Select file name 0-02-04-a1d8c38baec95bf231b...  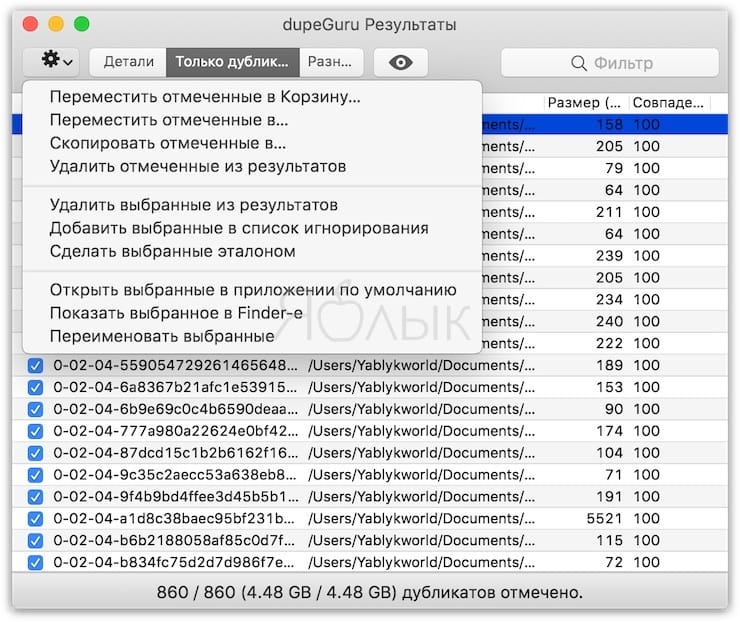[174, 518]
